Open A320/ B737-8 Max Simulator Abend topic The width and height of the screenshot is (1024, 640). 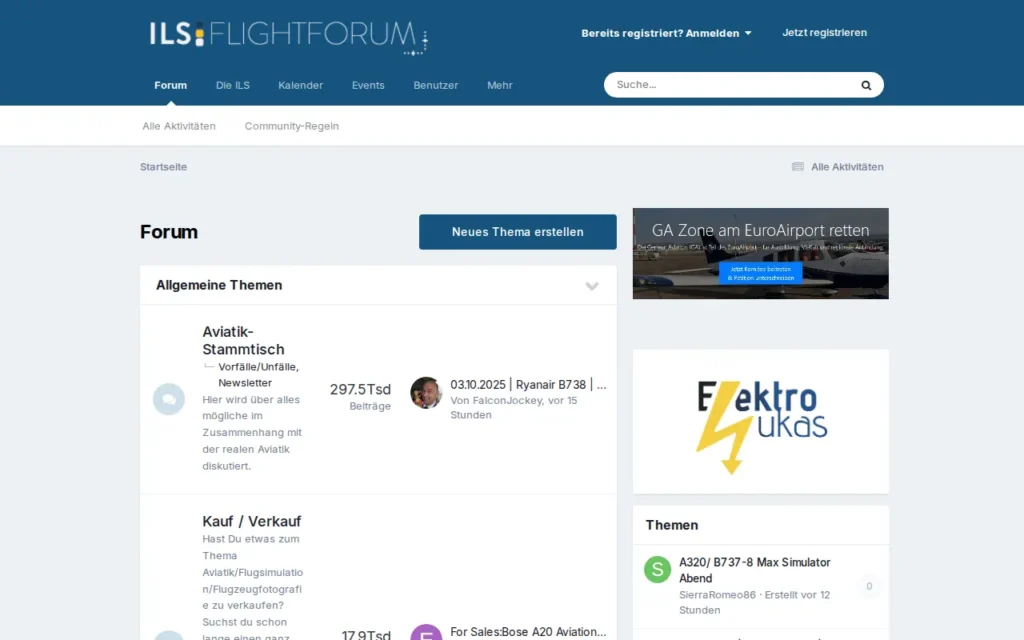pos(754,570)
